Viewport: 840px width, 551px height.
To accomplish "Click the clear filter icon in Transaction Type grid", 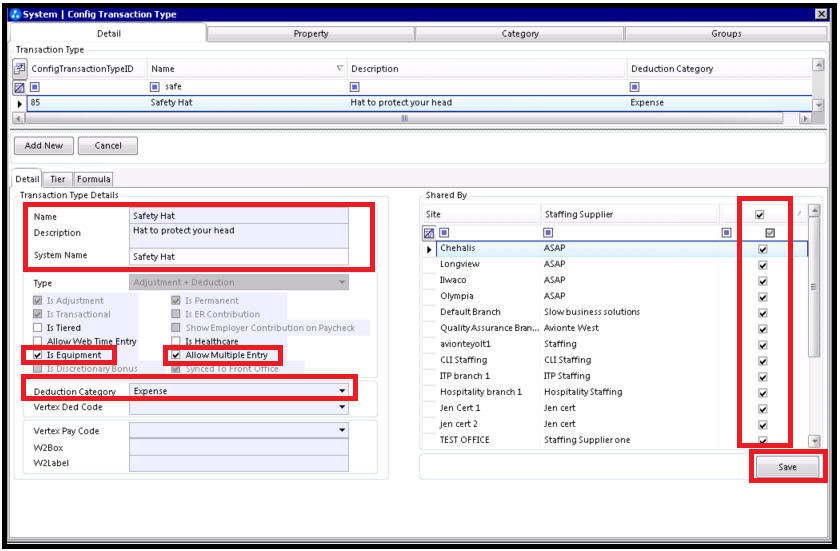I will click(19, 87).
